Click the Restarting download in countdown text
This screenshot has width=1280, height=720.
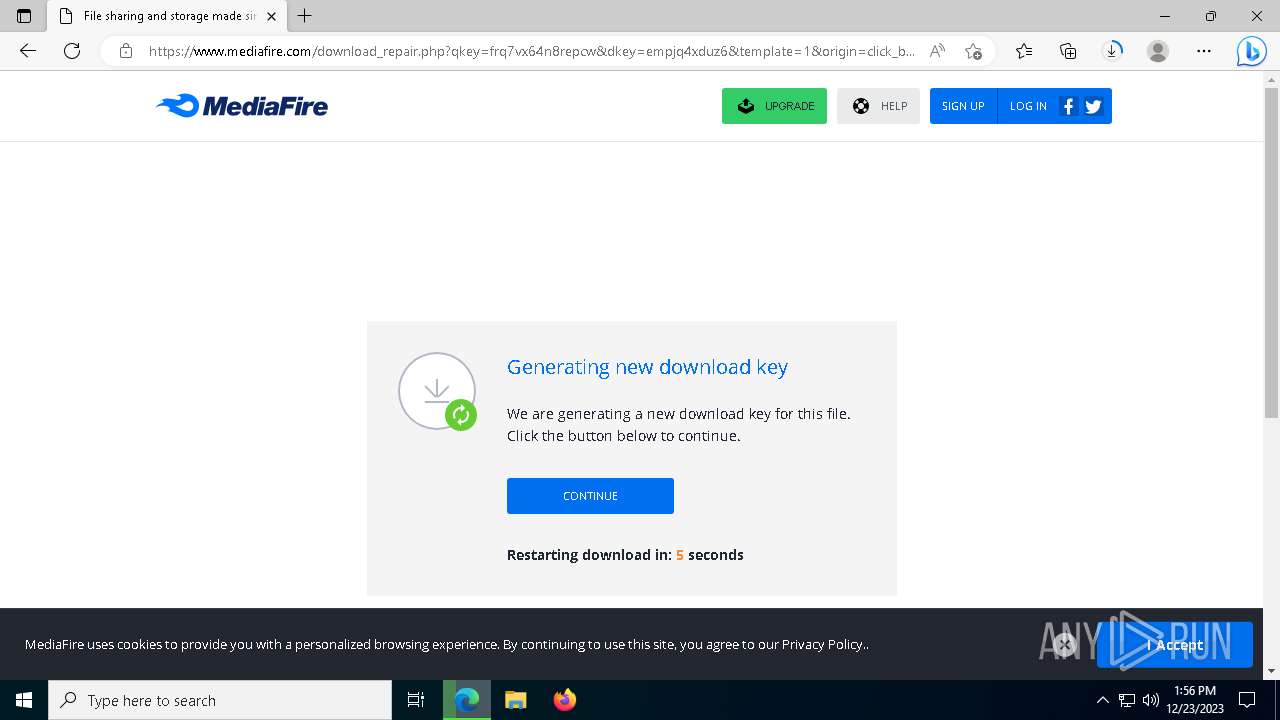(625, 555)
